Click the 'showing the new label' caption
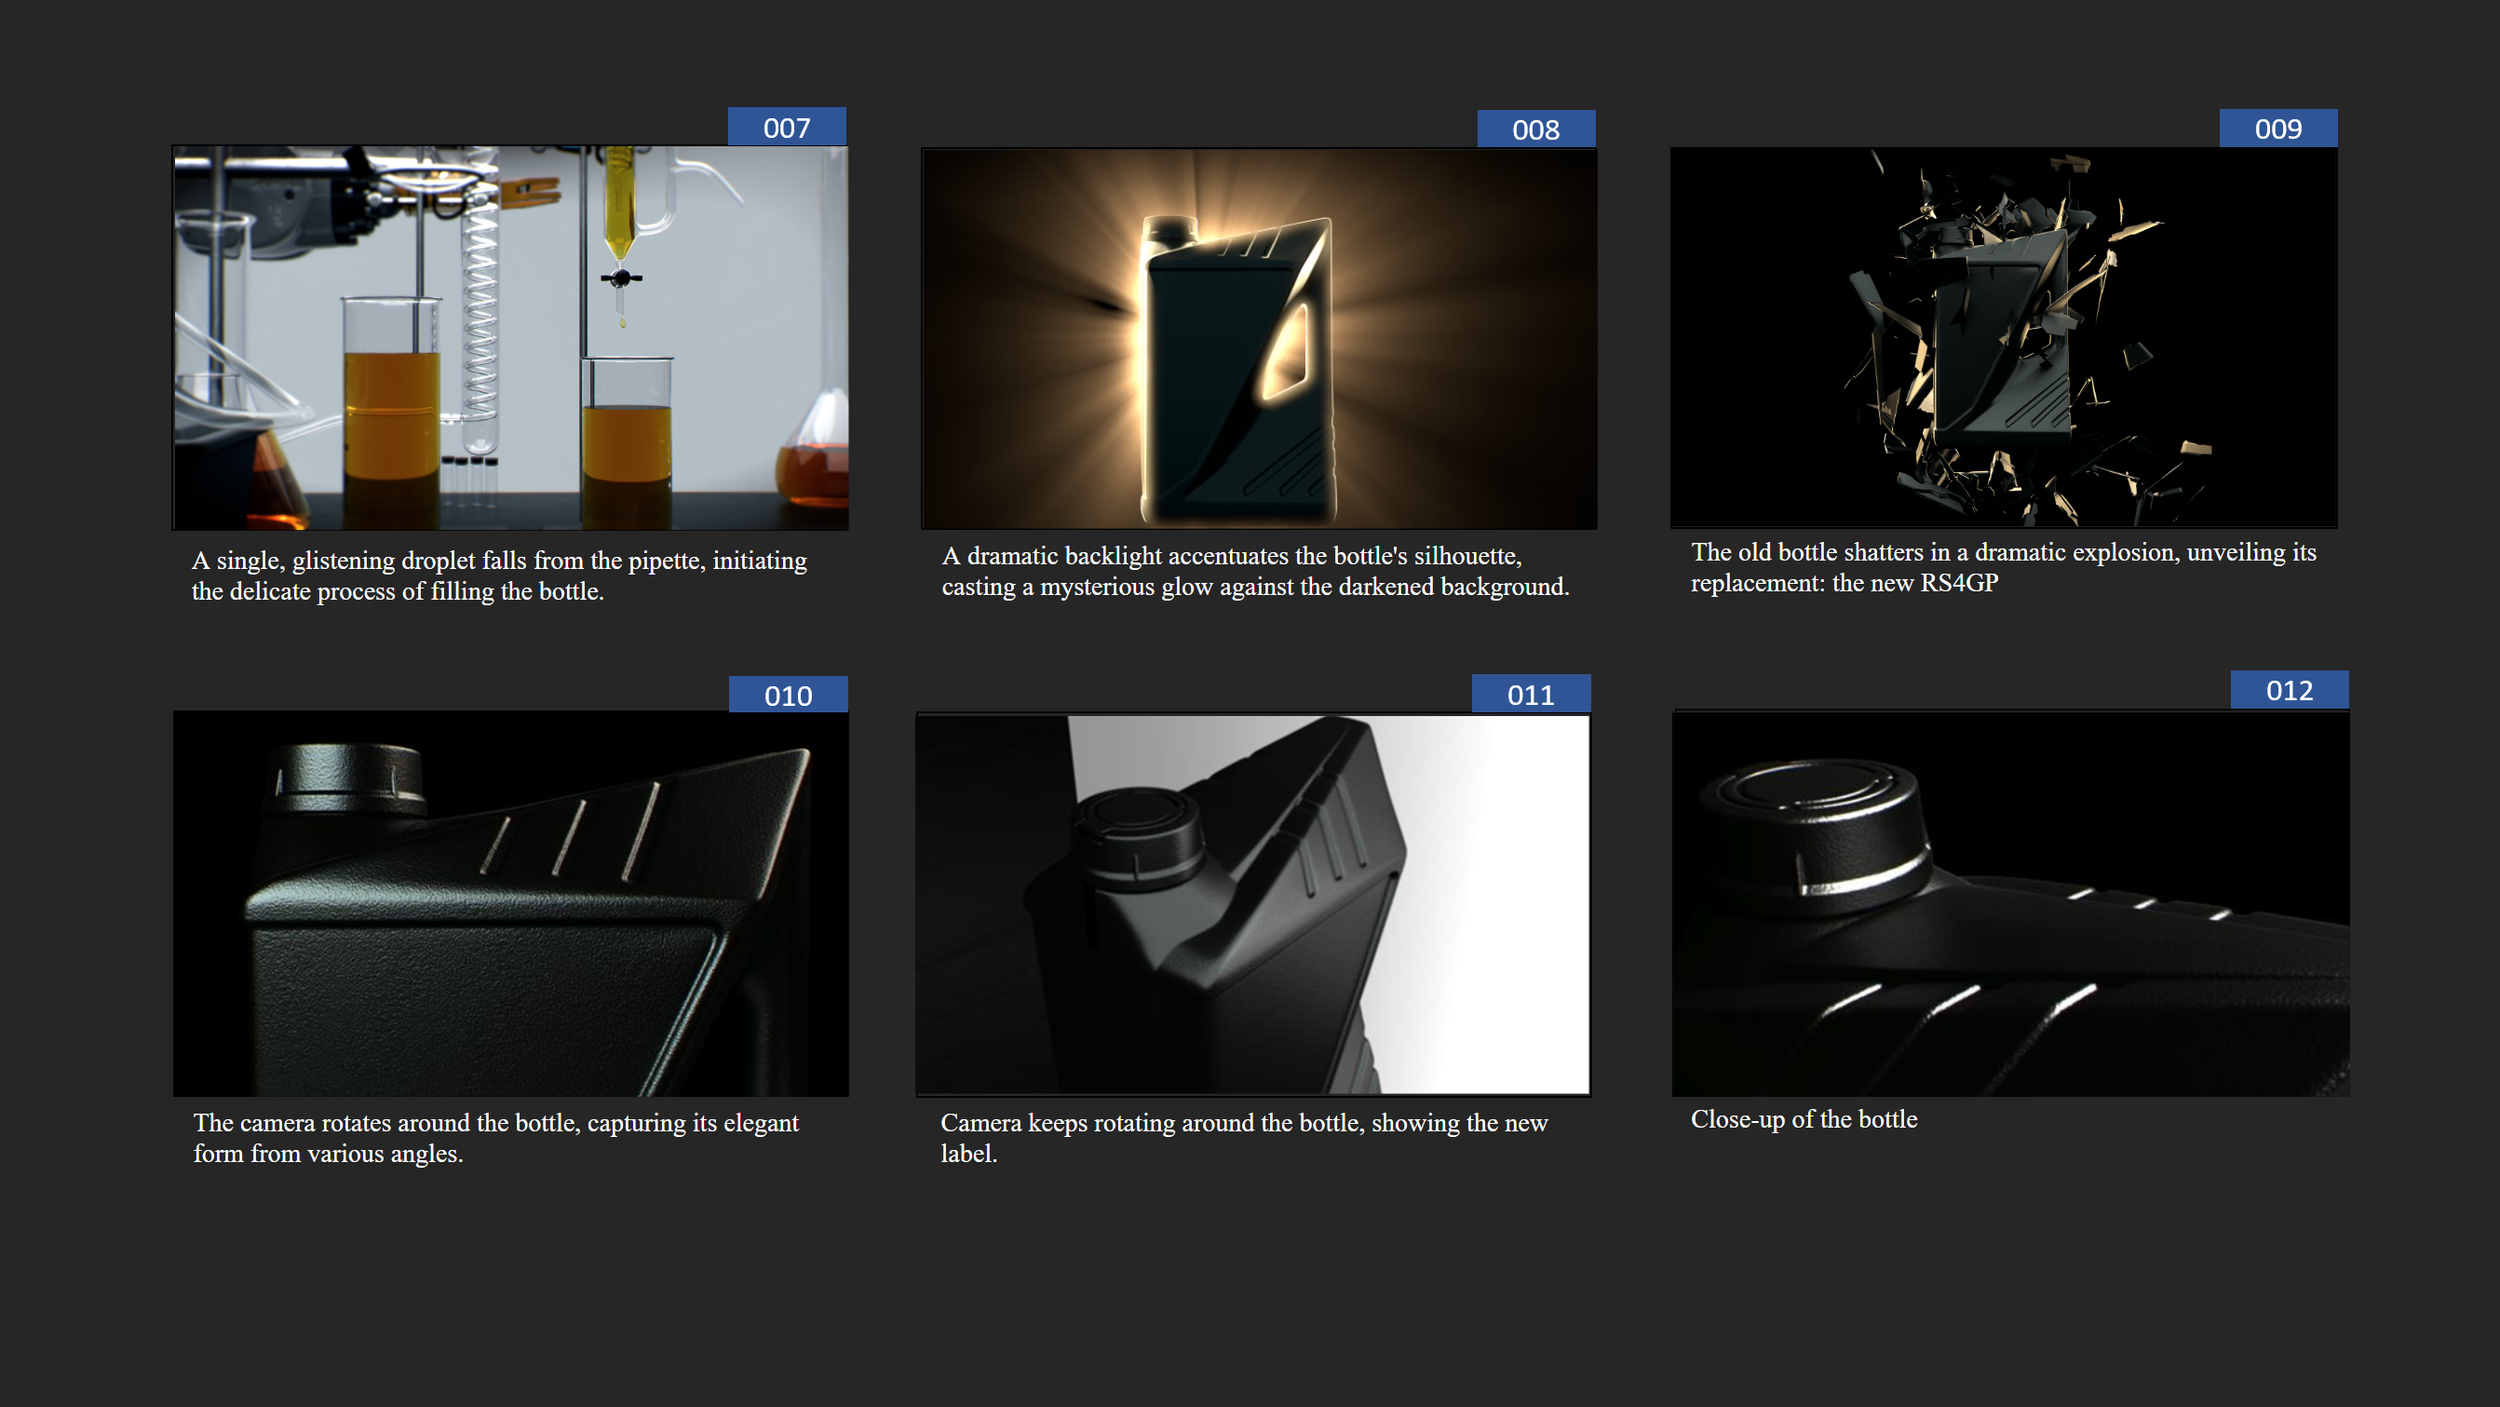This screenshot has height=1407, width=2500. point(1243,1137)
